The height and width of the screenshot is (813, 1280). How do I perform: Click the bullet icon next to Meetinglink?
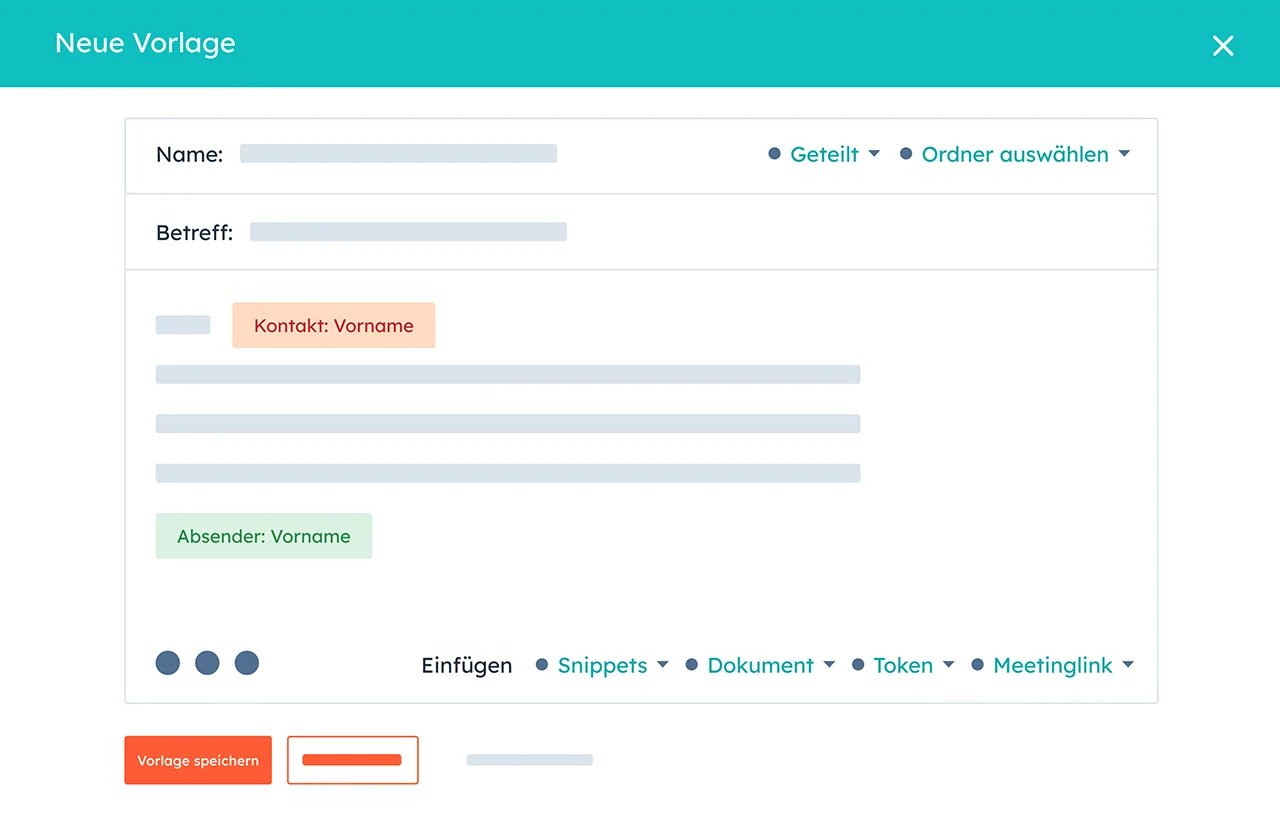[x=976, y=664]
